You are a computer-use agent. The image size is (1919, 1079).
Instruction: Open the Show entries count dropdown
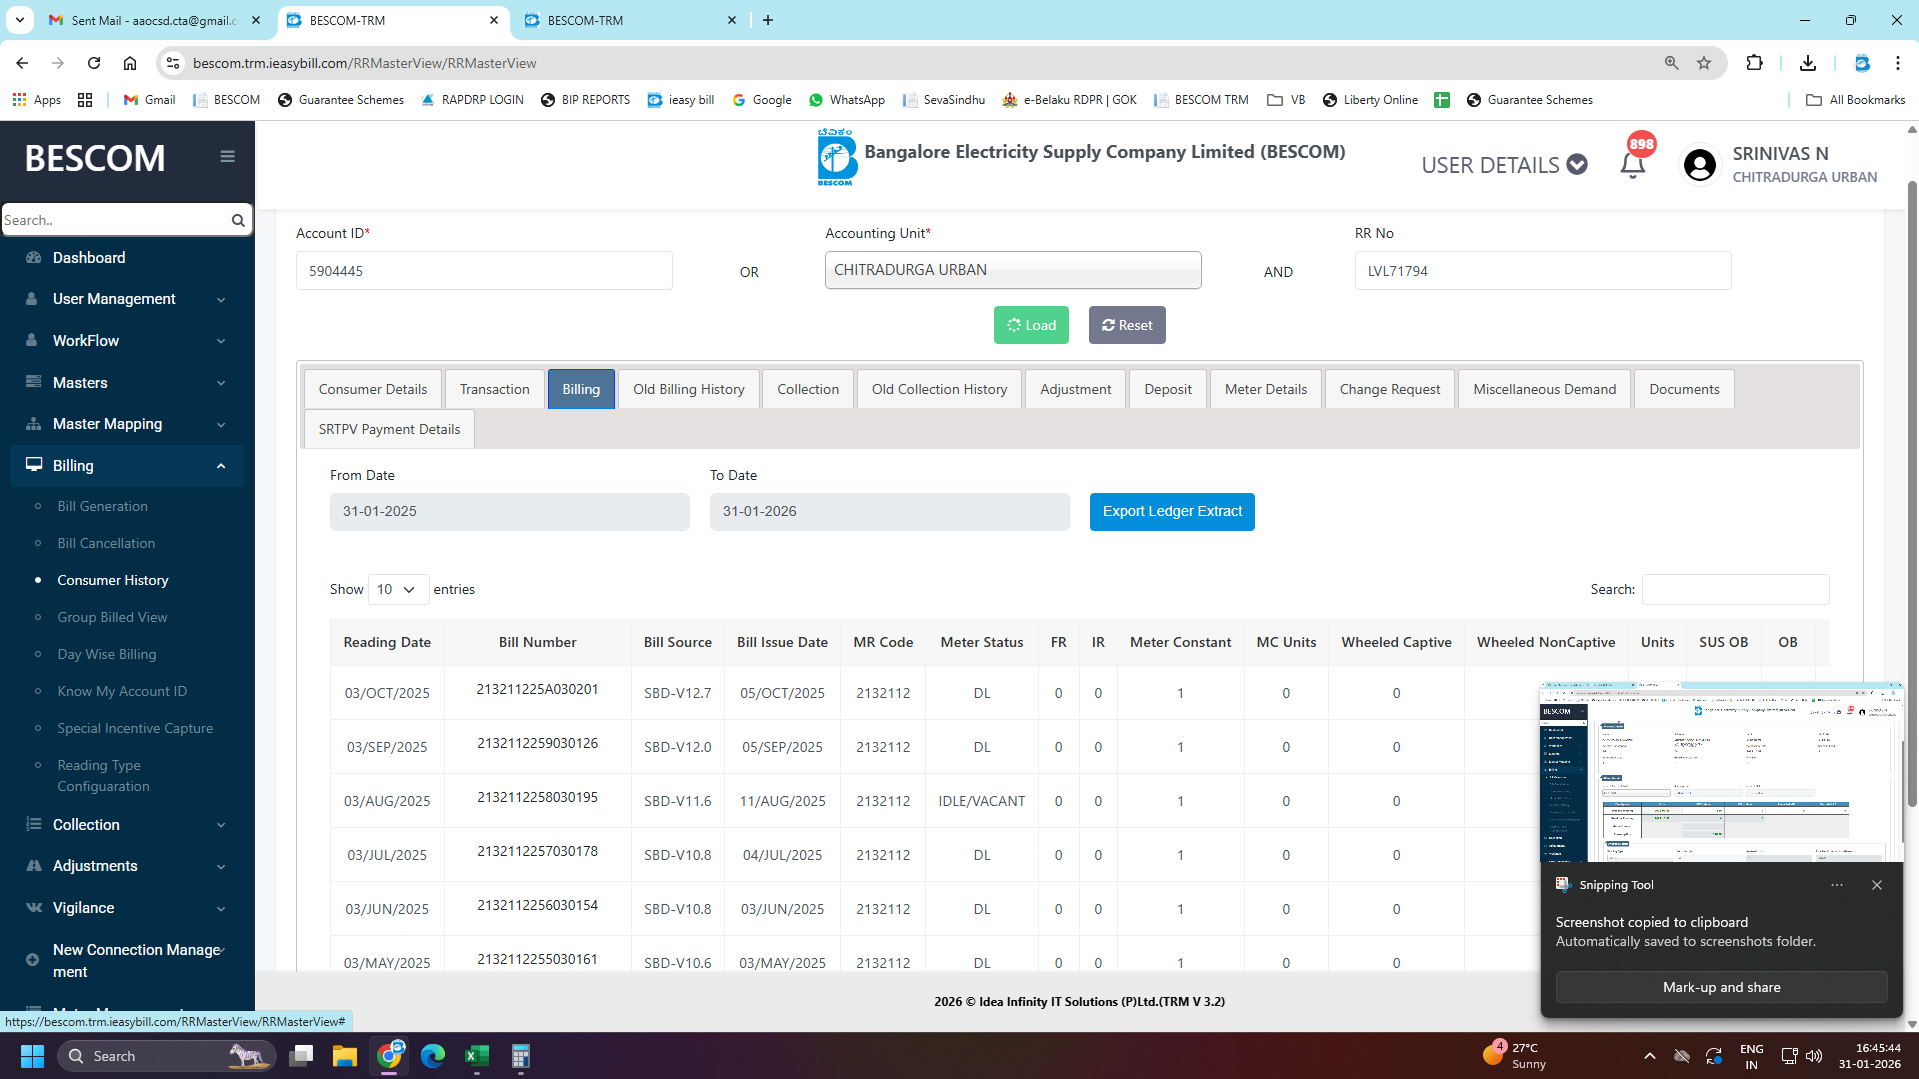tap(397, 589)
